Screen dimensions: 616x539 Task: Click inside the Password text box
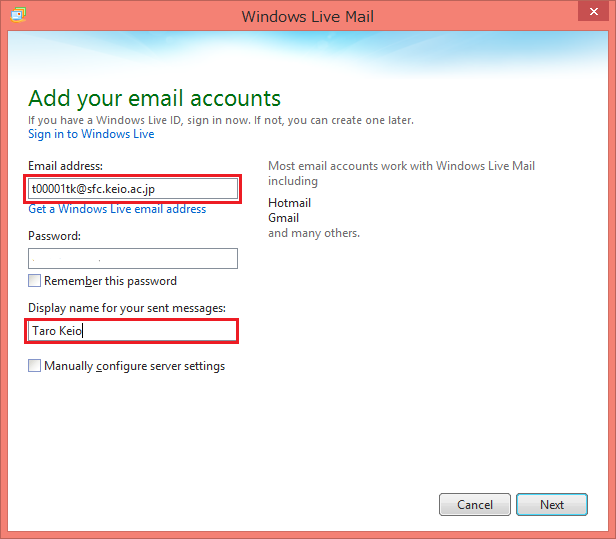133,259
